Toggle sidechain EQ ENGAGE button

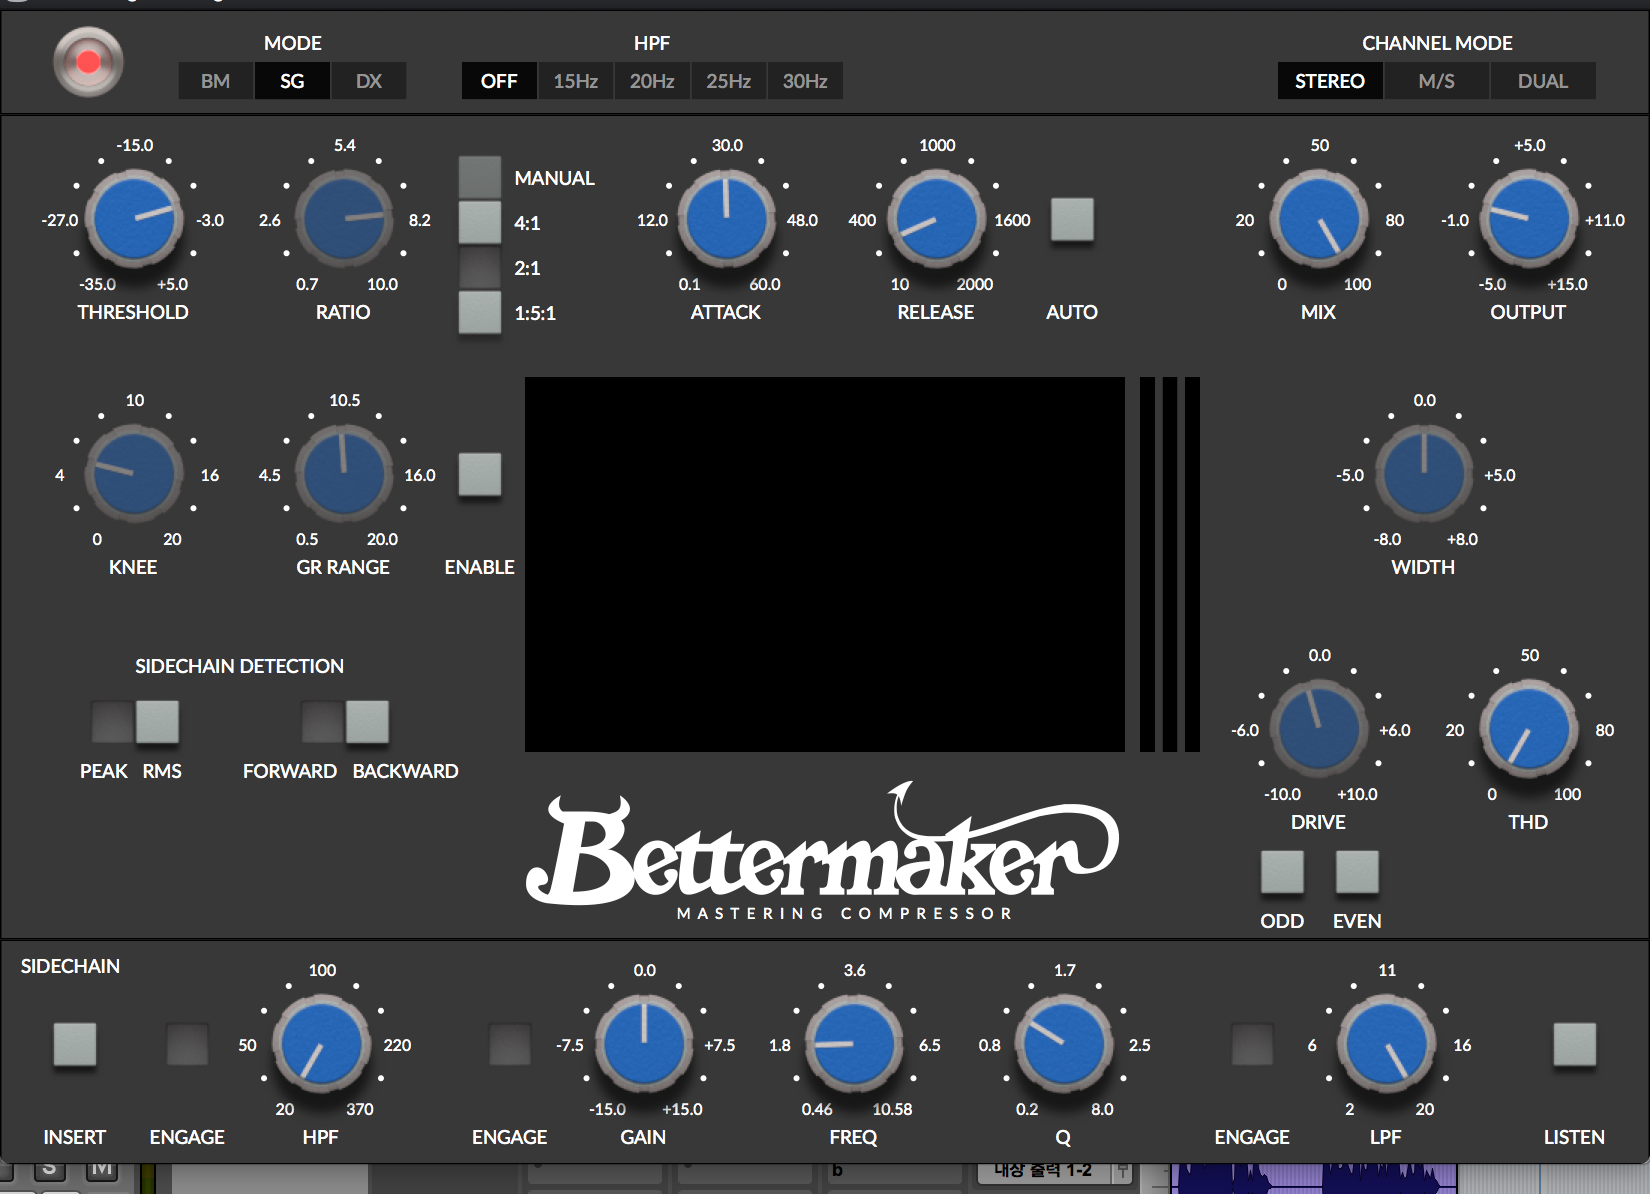click(510, 1044)
